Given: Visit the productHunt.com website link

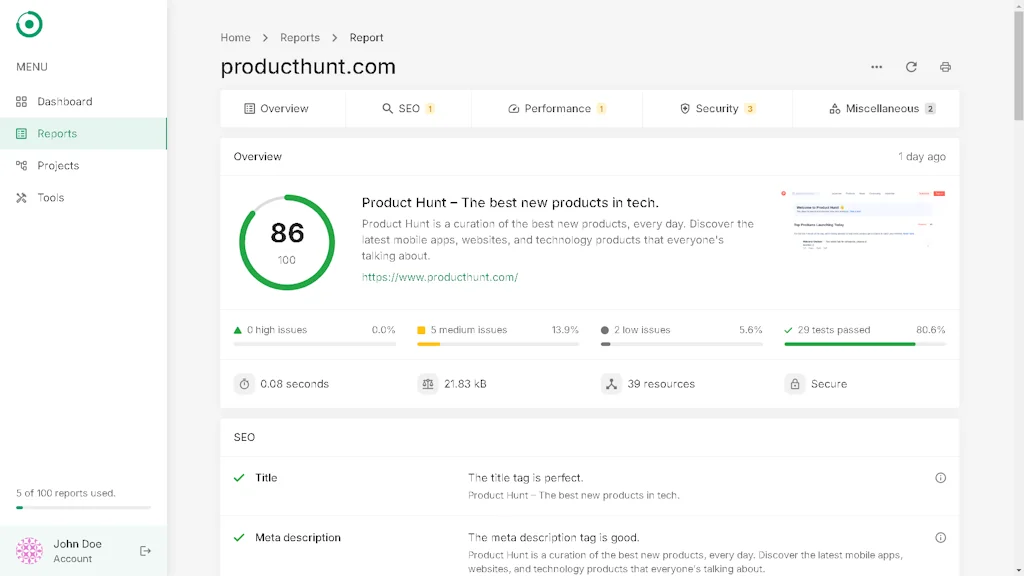Looking at the screenshot, I should coord(440,277).
